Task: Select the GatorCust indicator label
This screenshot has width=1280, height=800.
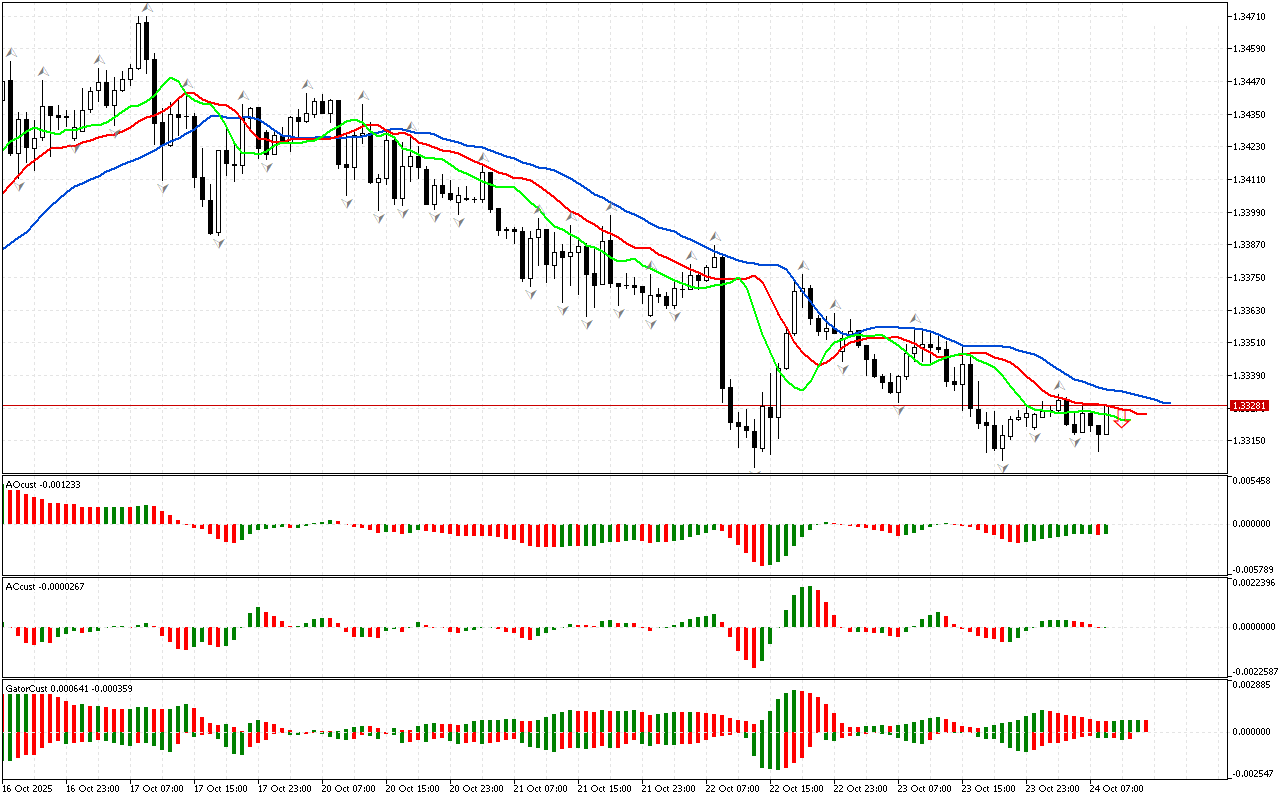Action: [68, 688]
